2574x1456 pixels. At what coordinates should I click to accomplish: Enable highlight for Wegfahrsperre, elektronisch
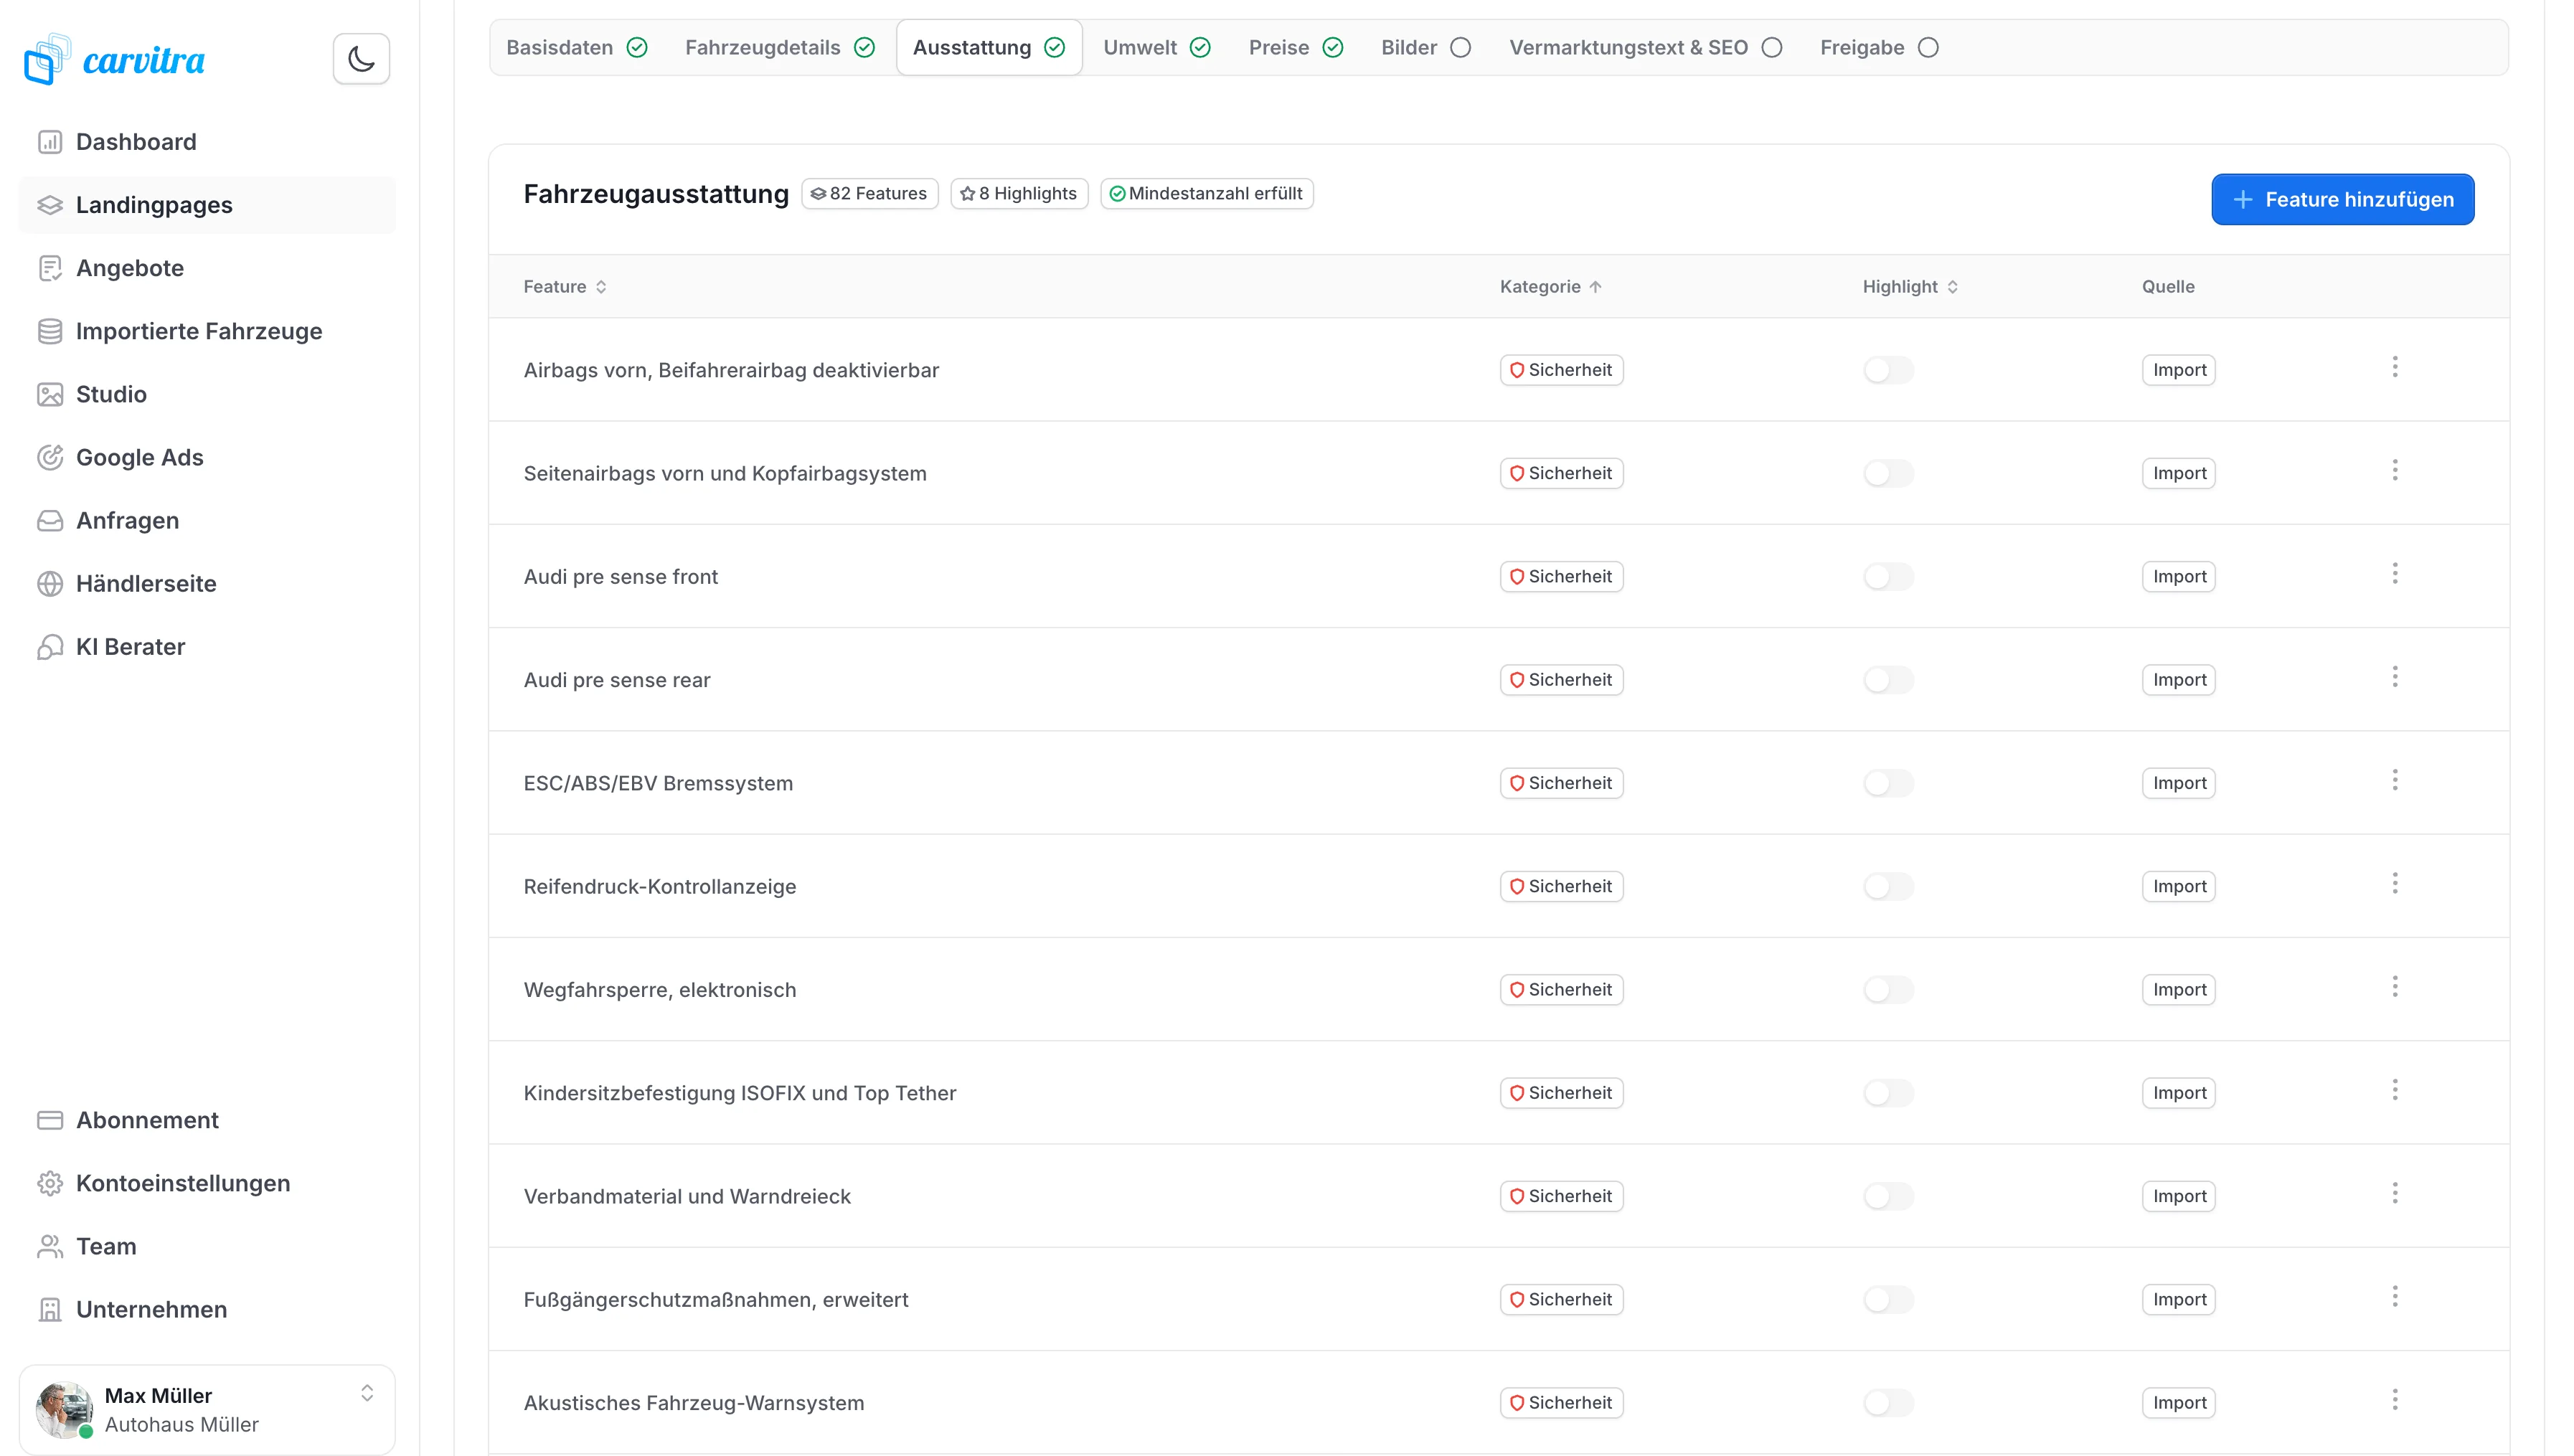[x=1888, y=990]
